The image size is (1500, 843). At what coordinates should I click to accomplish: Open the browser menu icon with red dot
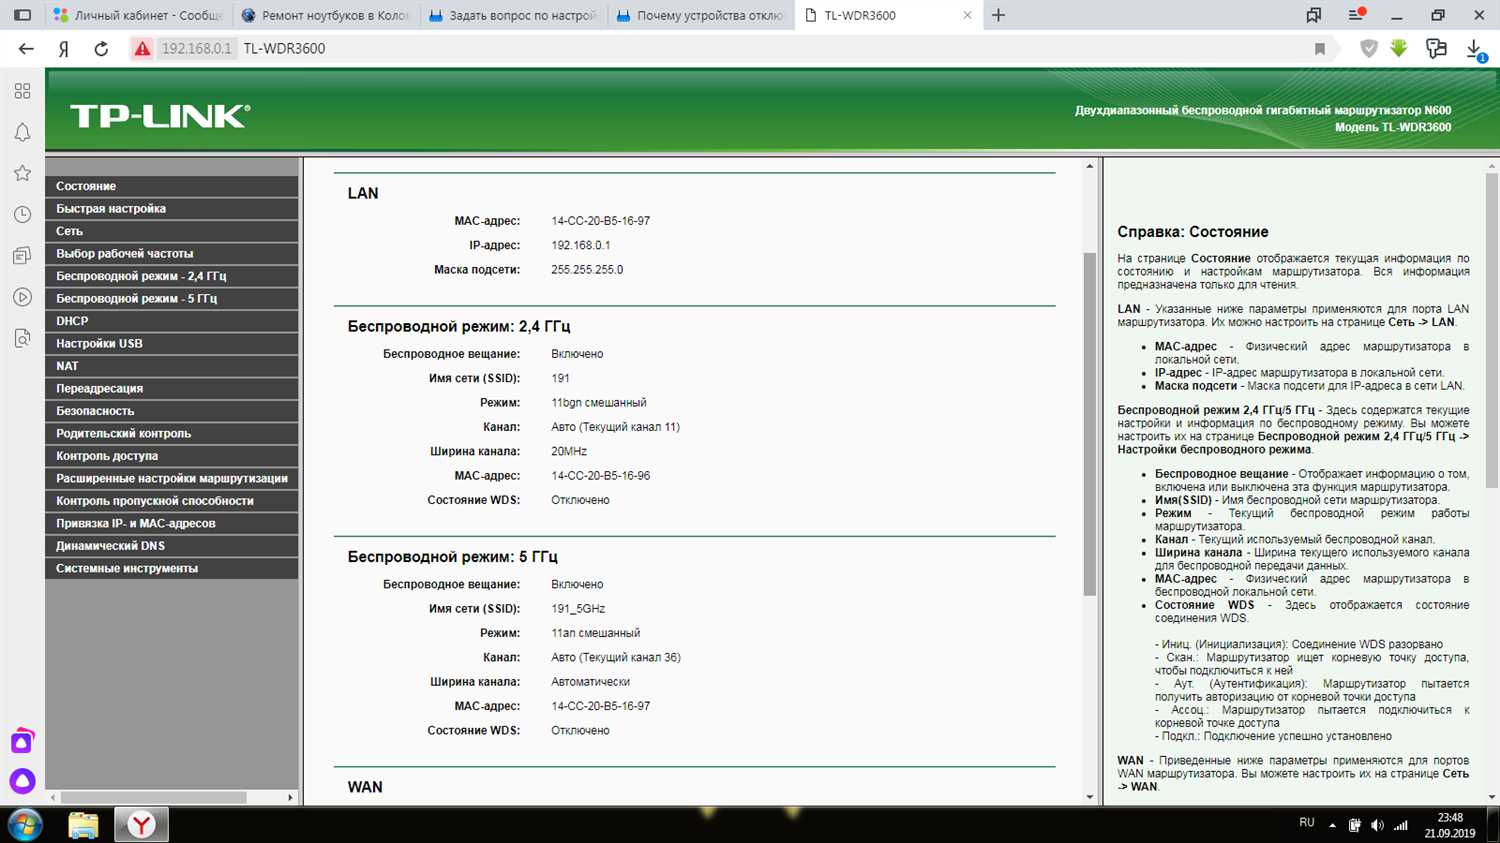click(1356, 15)
